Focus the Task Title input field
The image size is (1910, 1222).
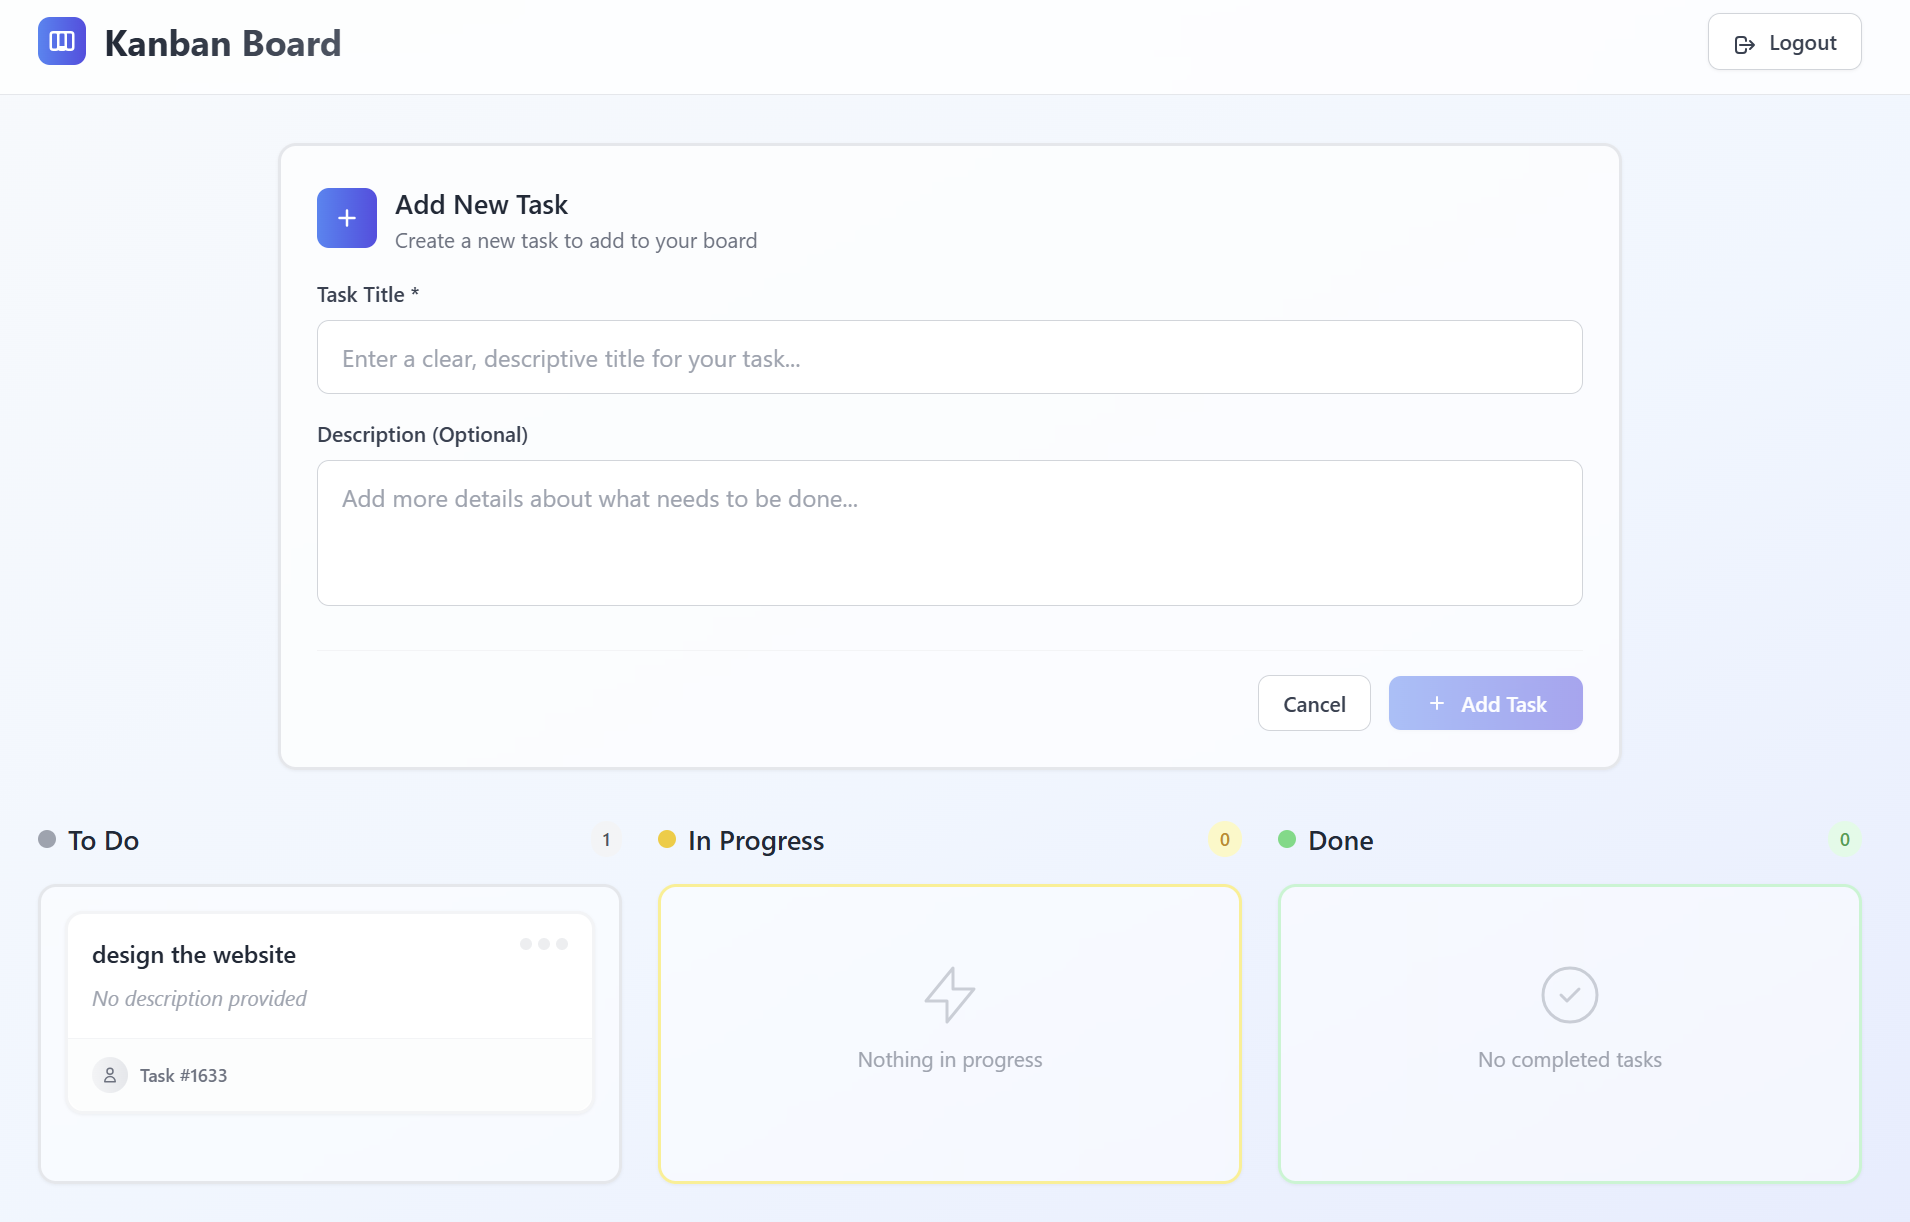tap(949, 358)
